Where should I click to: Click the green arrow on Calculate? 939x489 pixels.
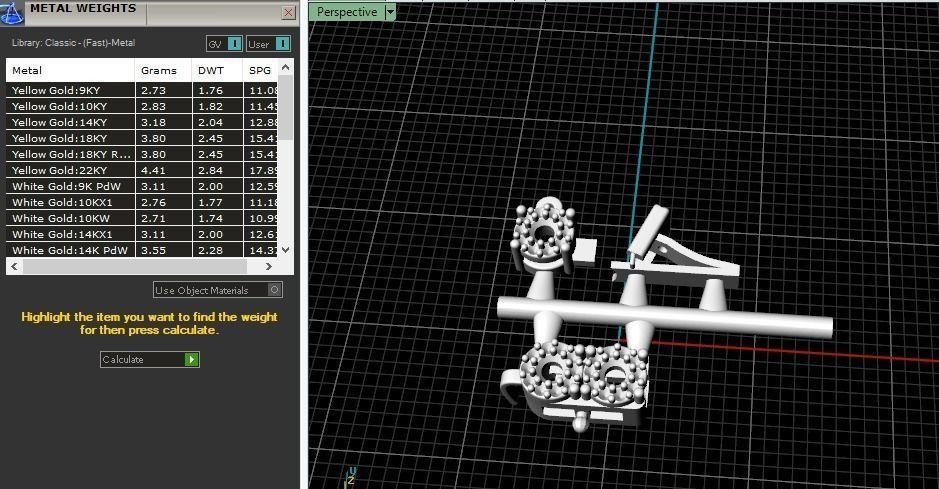[192, 359]
